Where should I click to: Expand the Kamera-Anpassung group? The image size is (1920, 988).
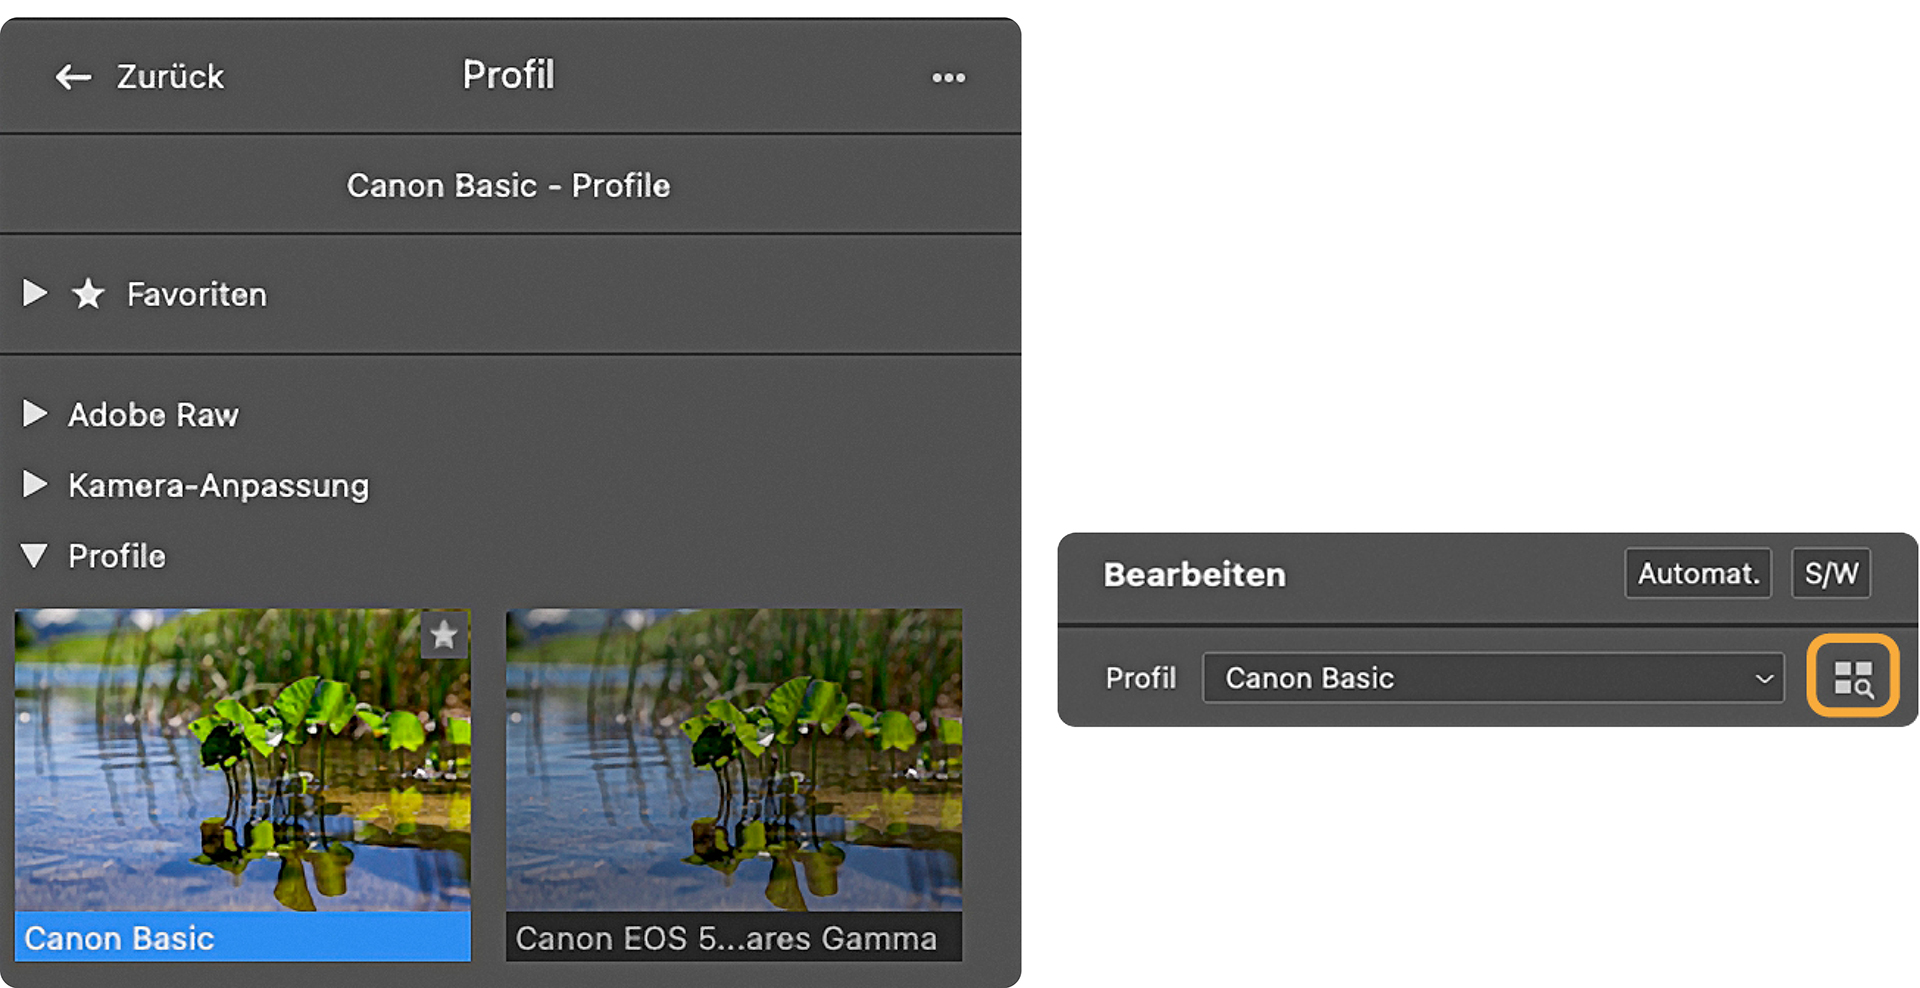[35, 485]
